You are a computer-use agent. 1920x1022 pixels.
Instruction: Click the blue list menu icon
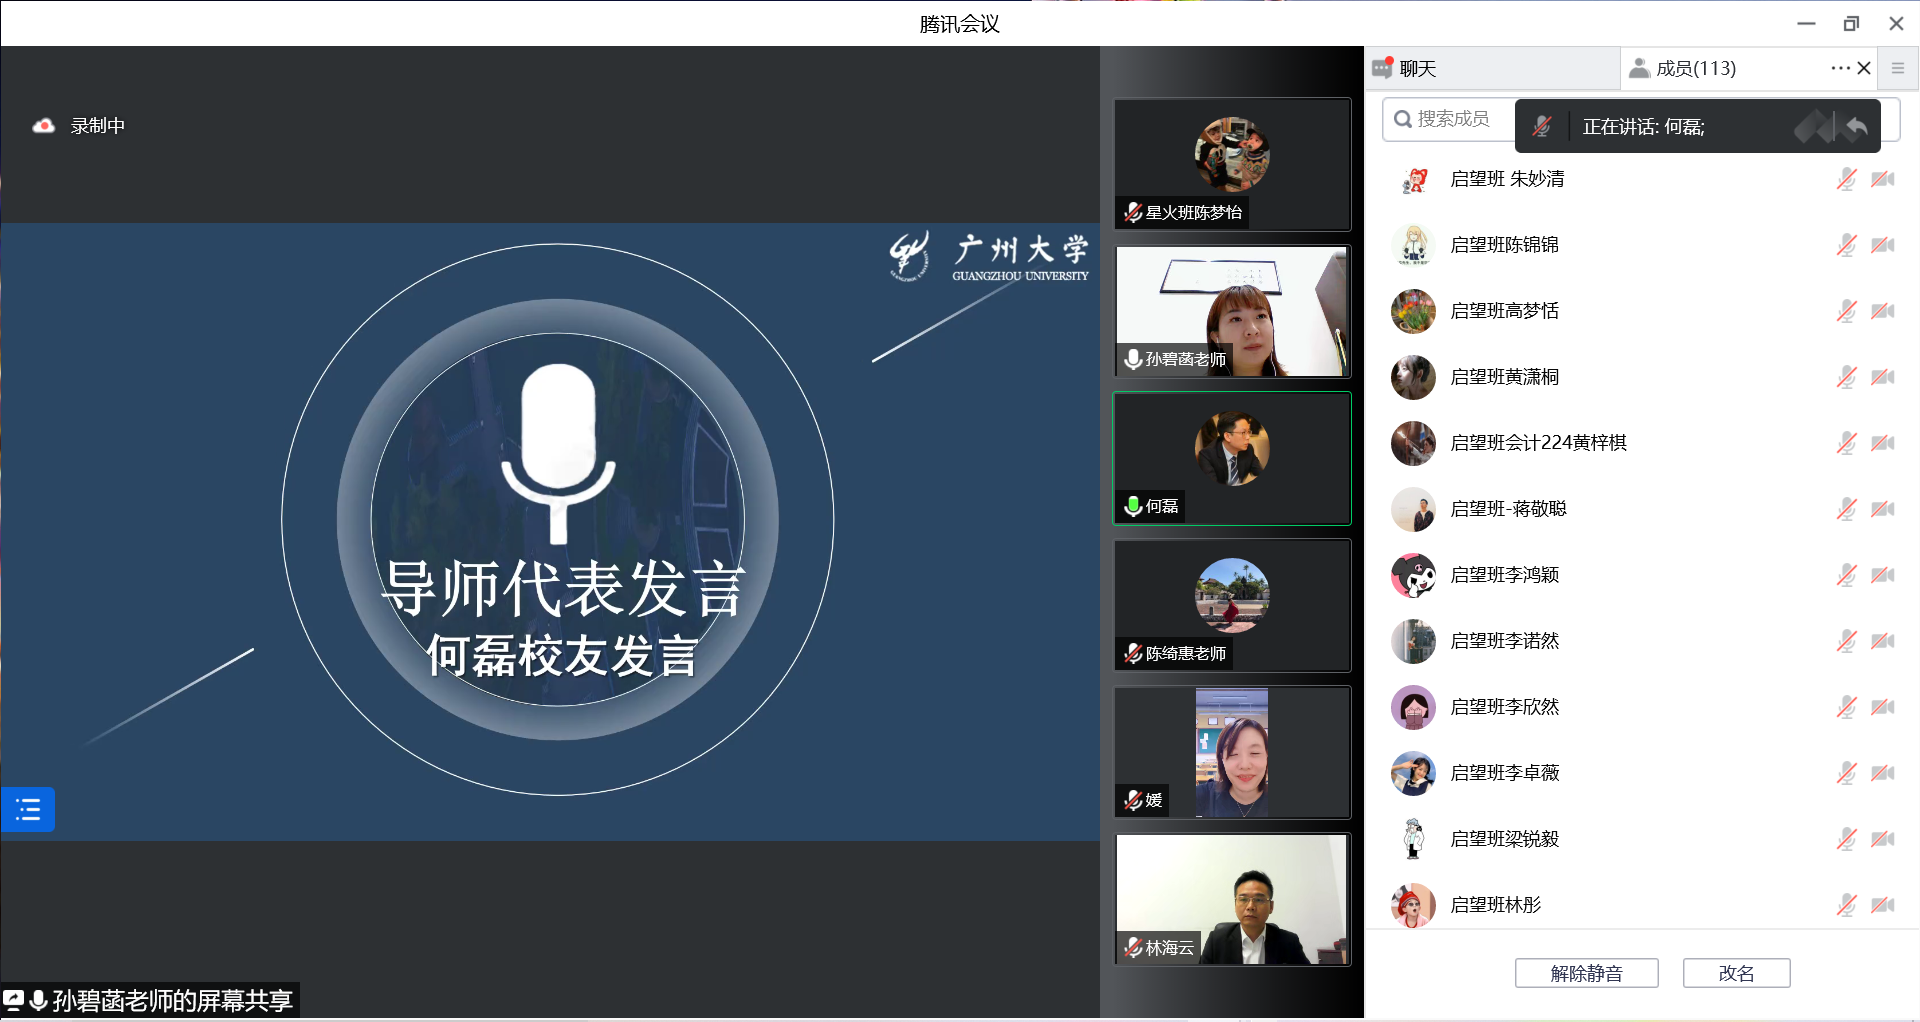click(x=28, y=810)
